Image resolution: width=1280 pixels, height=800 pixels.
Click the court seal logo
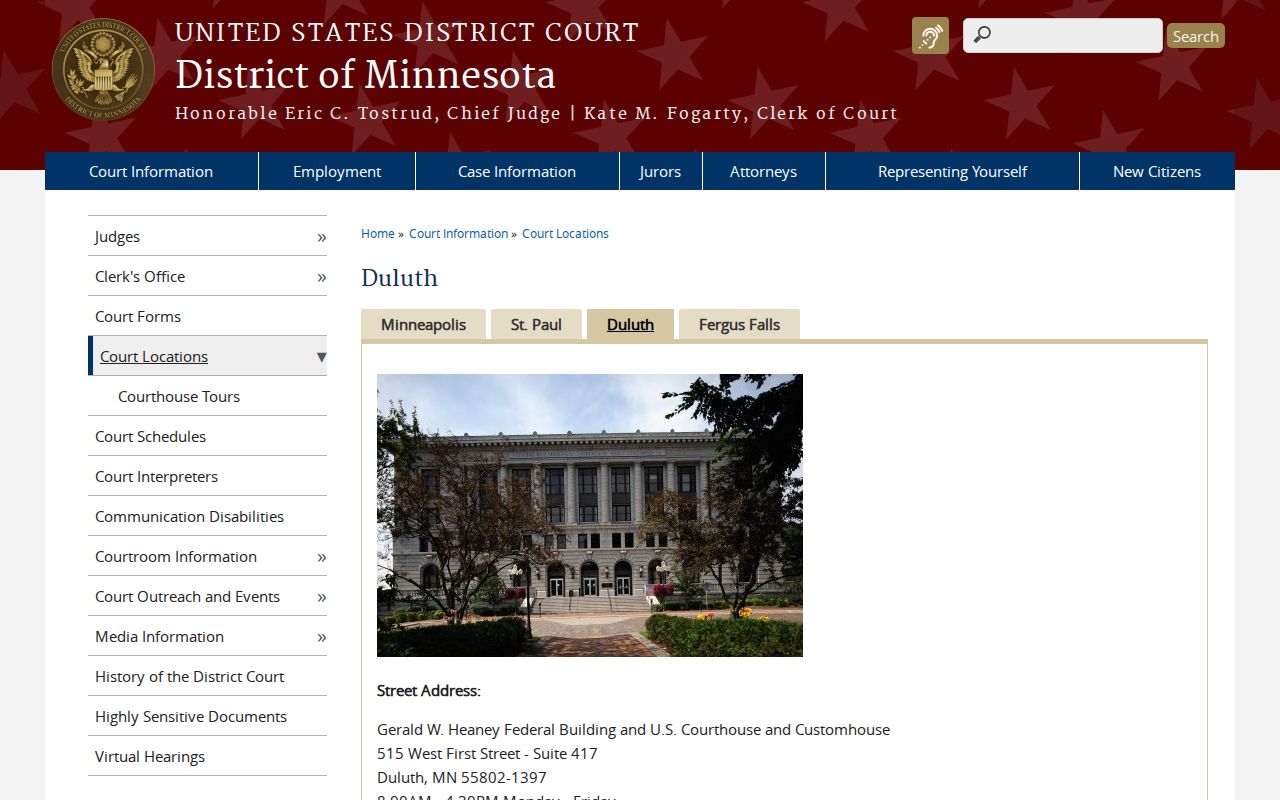pyautogui.click(x=103, y=70)
